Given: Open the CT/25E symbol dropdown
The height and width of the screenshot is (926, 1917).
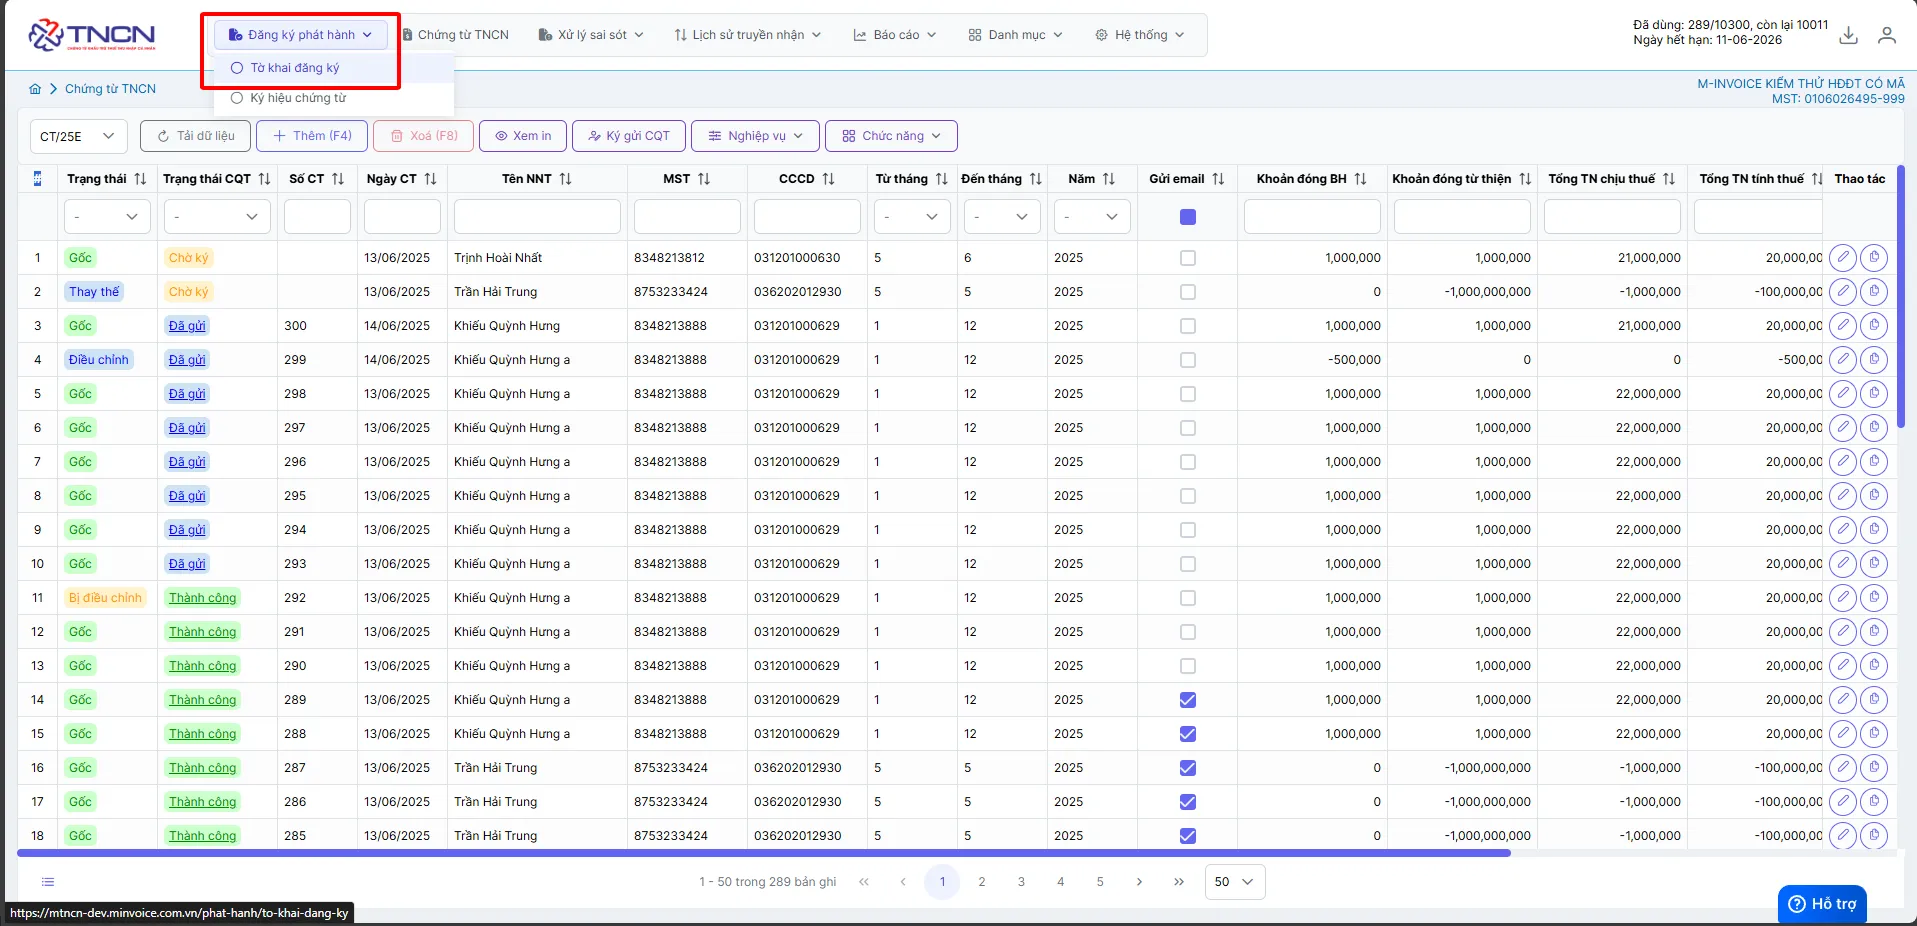Looking at the screenshot, I should [79, 136].
